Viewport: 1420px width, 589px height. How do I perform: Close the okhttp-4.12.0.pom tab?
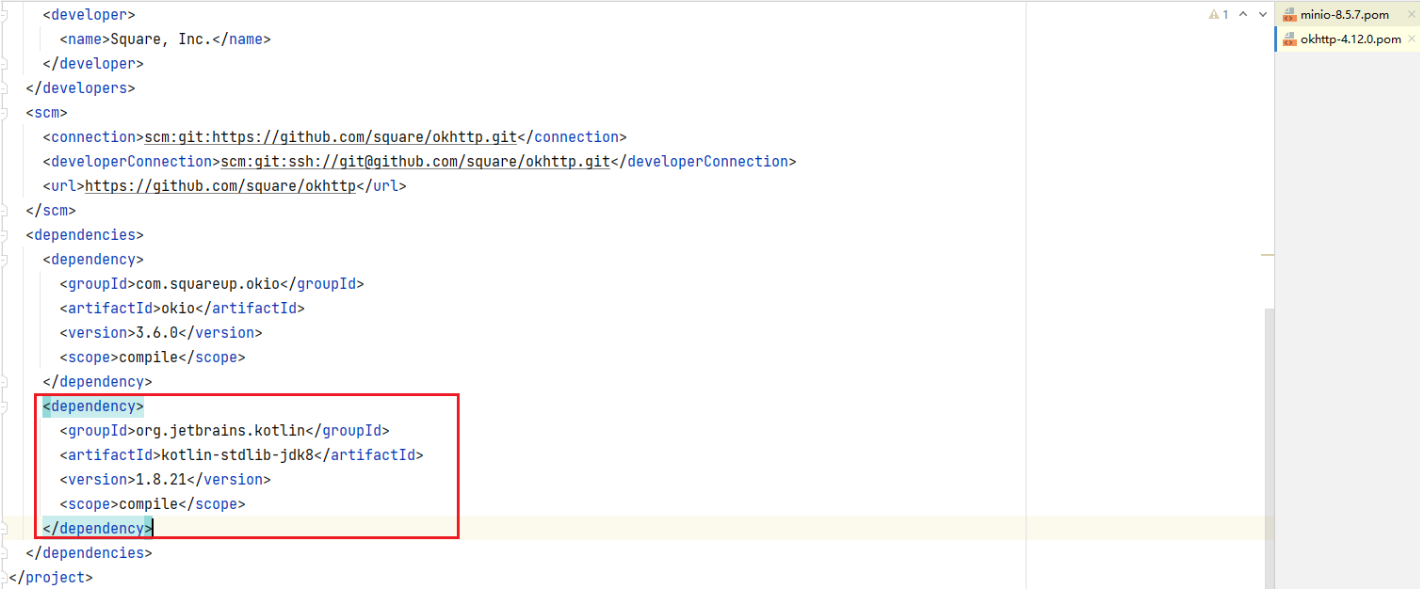tap(1411, 39)
